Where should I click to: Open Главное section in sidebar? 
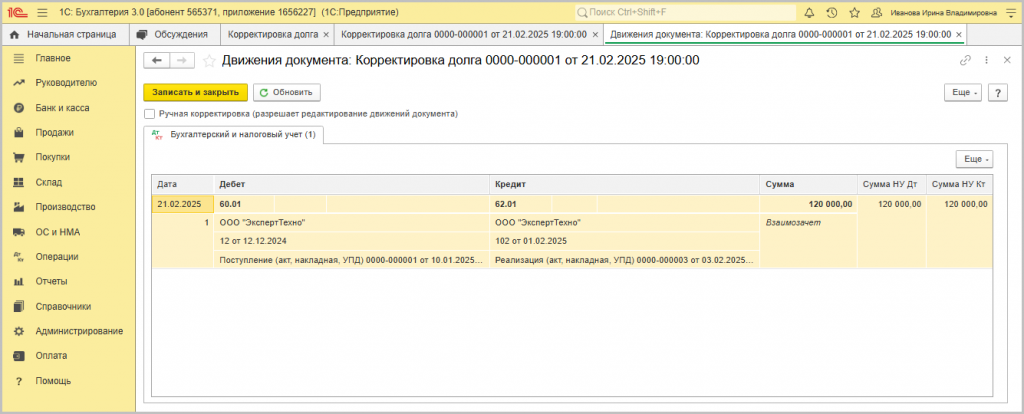tap(54, 58)
